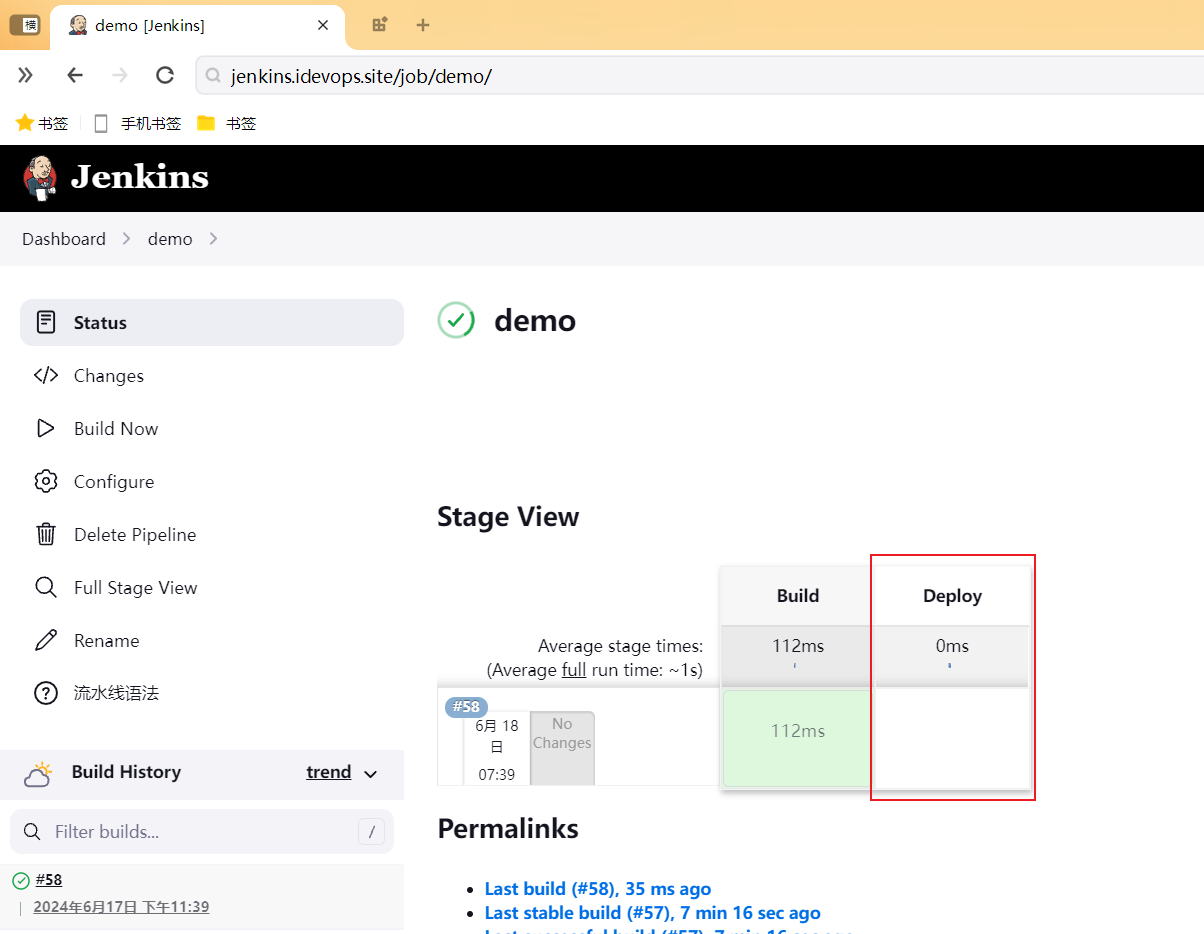Go back with the browser back arrow
The image size is (1204, 934).
point(75,75)
